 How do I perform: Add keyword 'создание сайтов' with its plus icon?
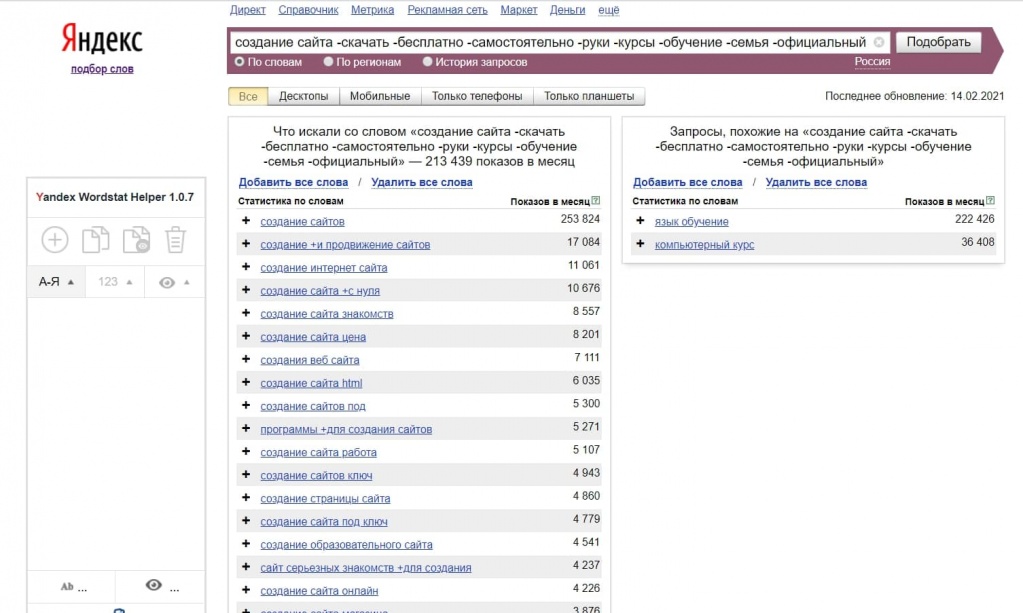point(246,221)
